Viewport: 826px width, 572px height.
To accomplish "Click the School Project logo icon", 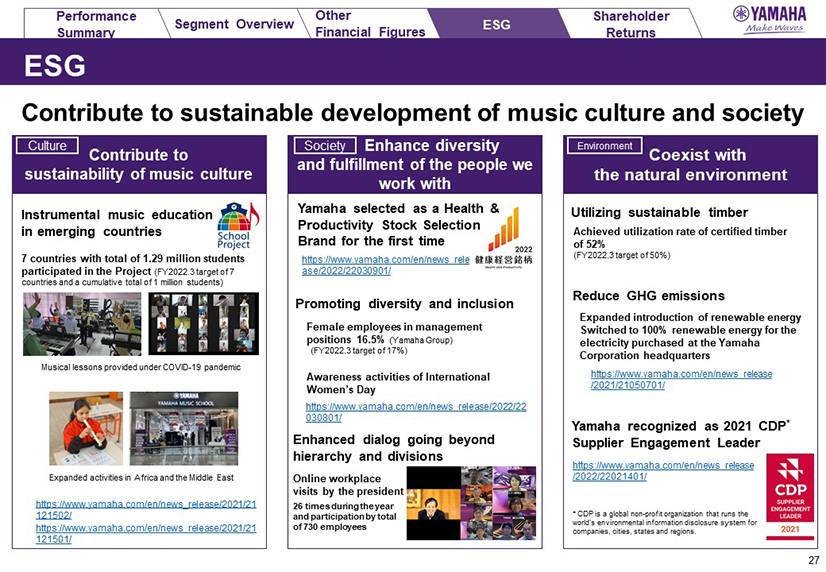I will pyautogui.click(x=236, y=227).
